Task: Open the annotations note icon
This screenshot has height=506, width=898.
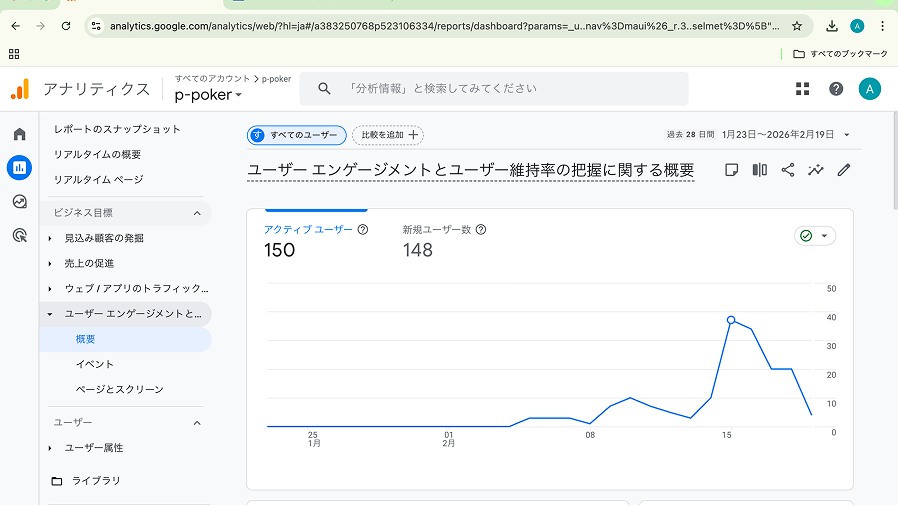Action: 731,170
